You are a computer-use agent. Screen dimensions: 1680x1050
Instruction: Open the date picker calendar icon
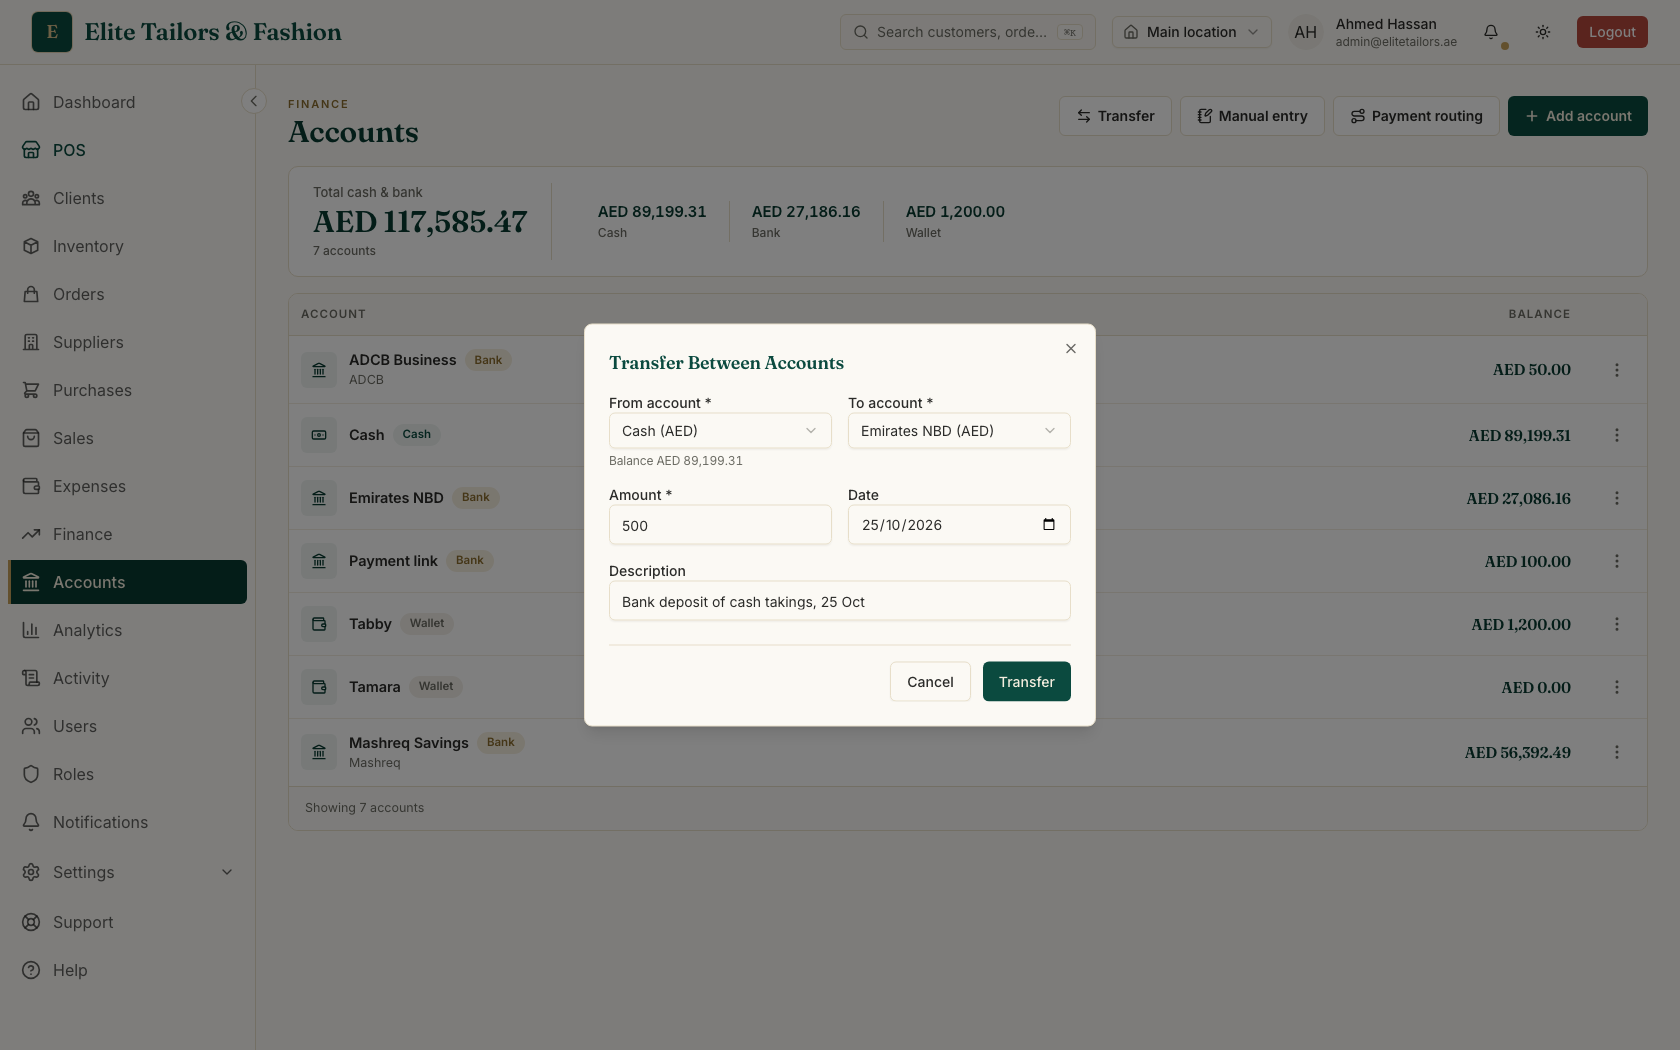[x=1049, y=525]
